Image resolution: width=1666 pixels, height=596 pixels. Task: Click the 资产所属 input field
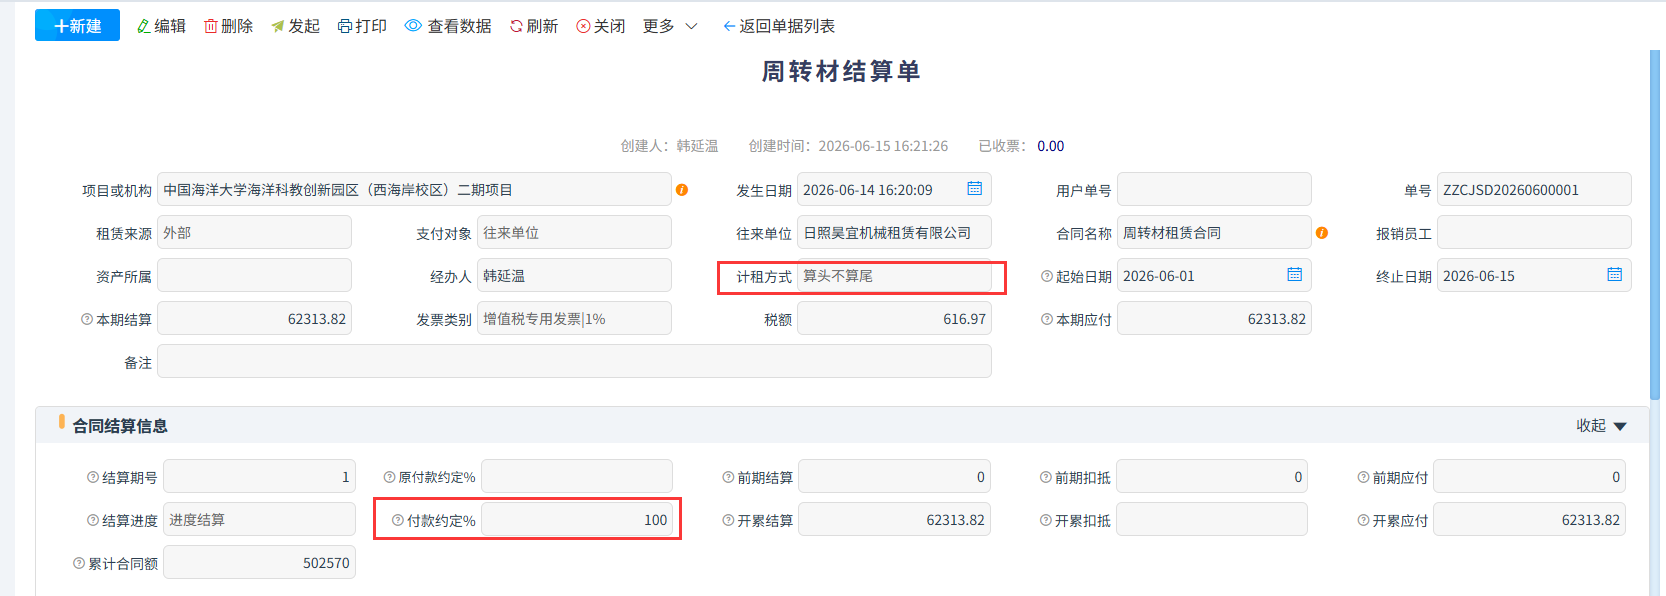254,275
